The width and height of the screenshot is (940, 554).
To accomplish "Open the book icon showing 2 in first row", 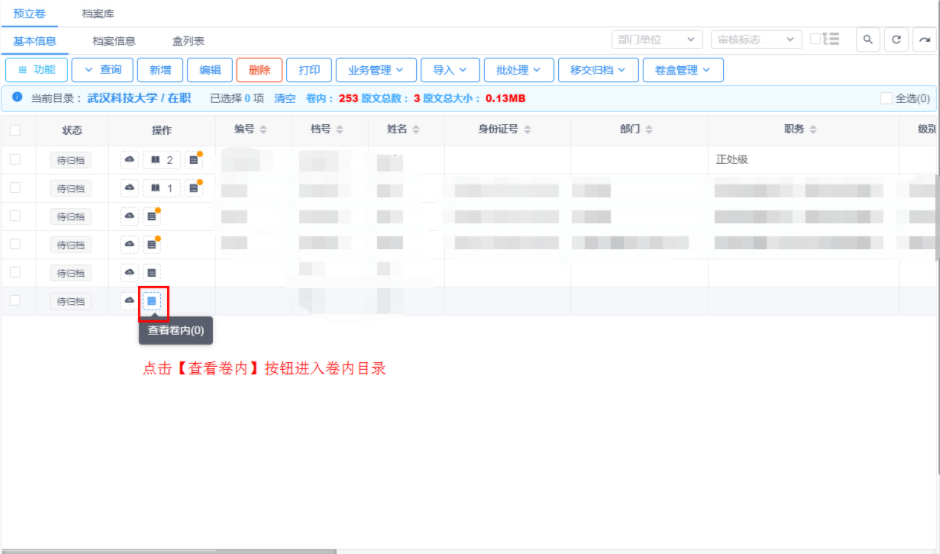I will (161, 160).
